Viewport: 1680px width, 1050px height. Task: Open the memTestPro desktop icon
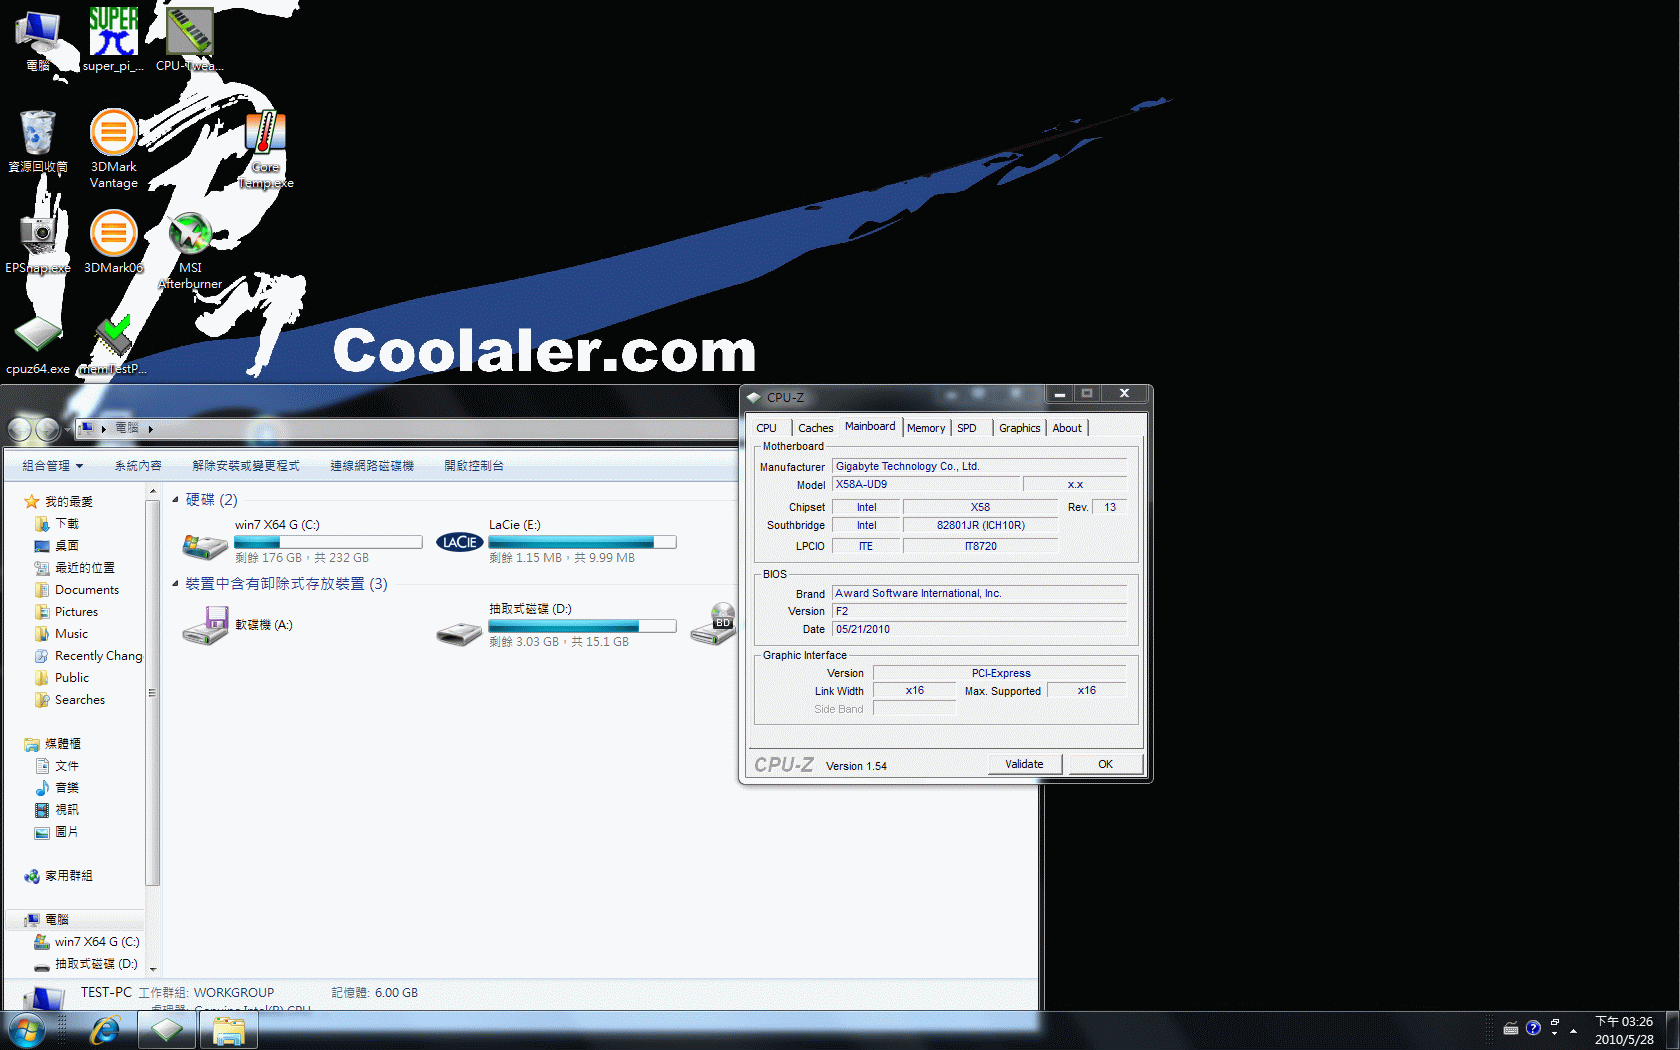tap(113, 345)
